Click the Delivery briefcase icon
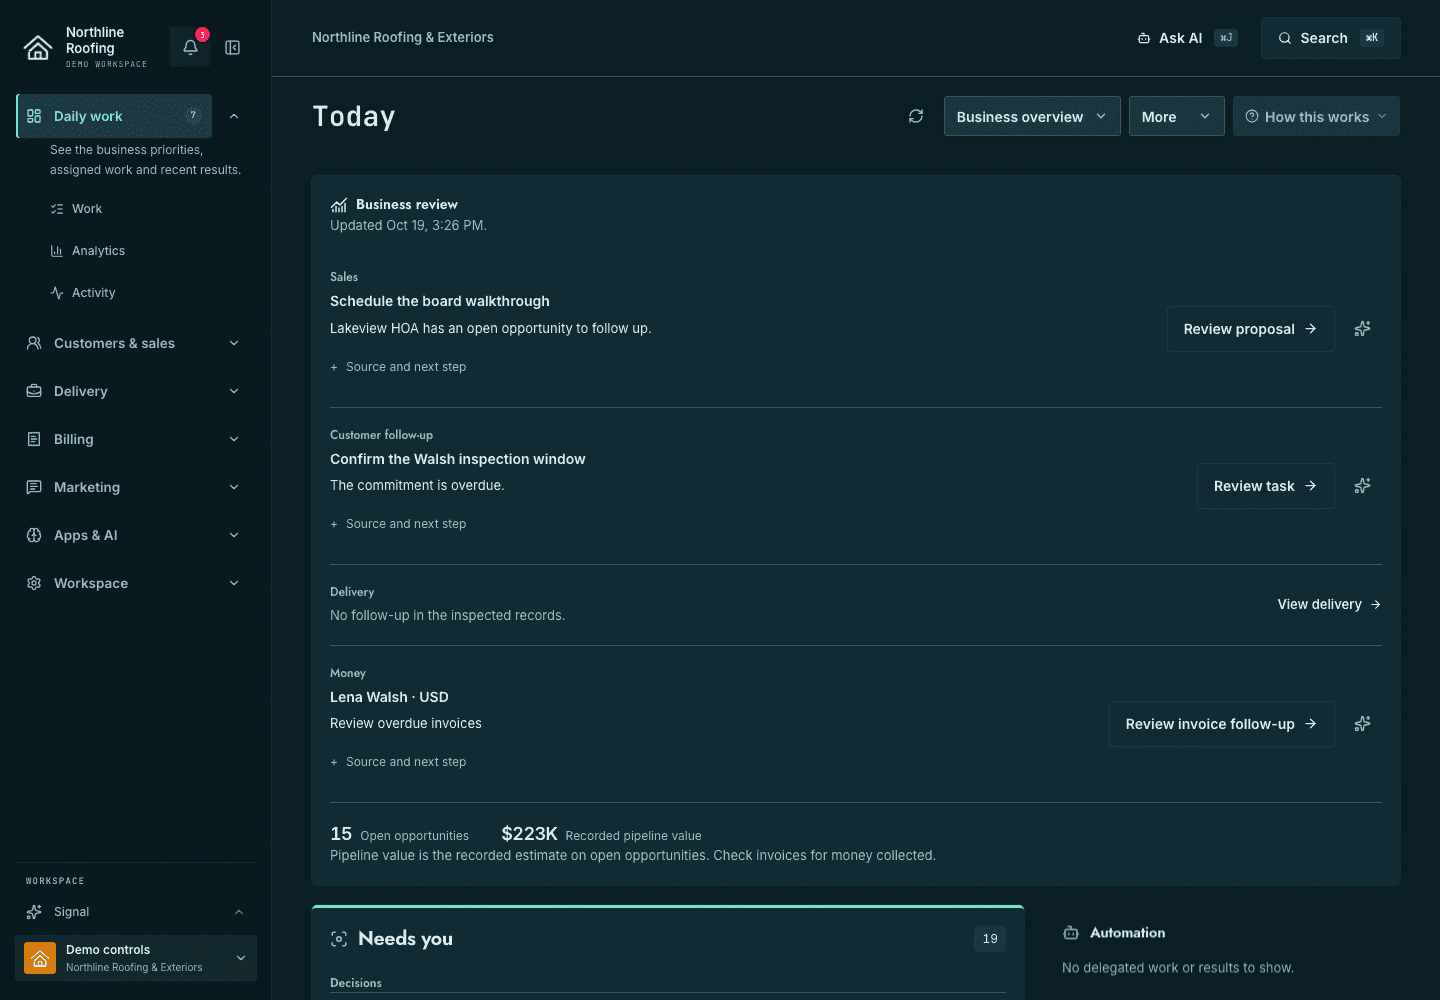This screenshot has height=1000, width=1440. [34, 391]
